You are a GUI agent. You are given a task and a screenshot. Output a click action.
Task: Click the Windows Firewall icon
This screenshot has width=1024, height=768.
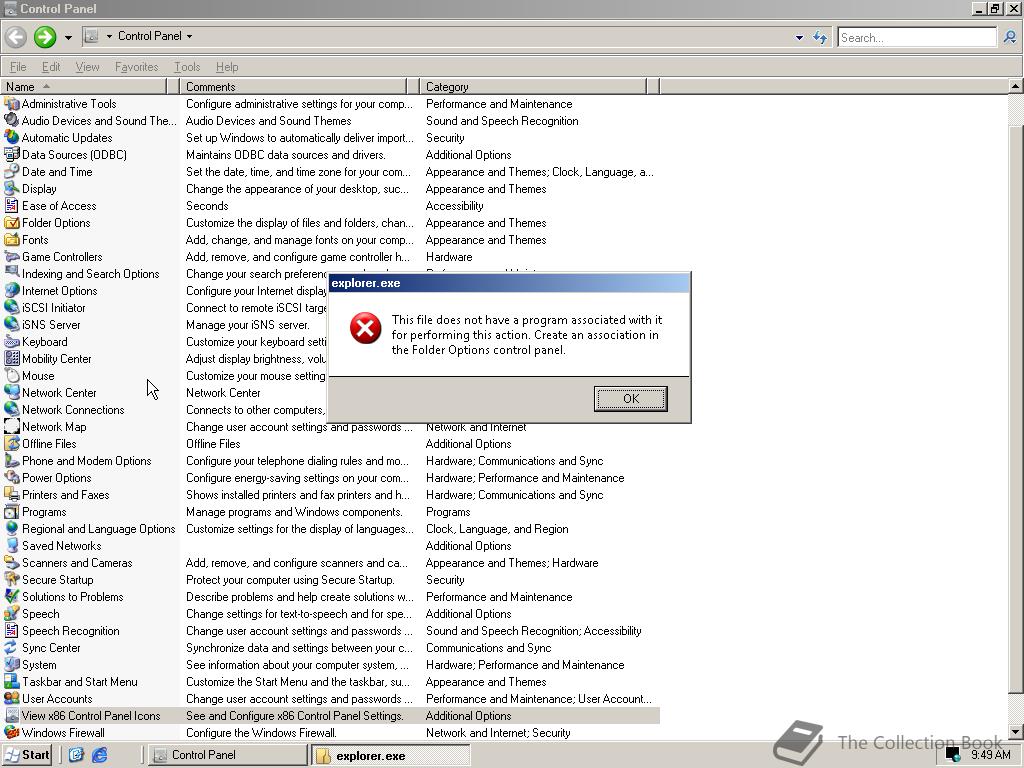[12, 732]
